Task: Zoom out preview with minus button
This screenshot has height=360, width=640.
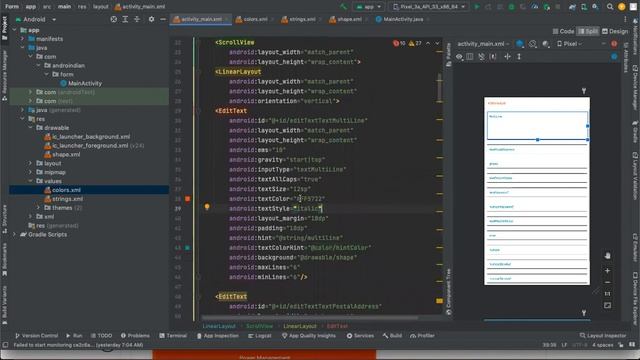Action: click(x=607, y=282)
